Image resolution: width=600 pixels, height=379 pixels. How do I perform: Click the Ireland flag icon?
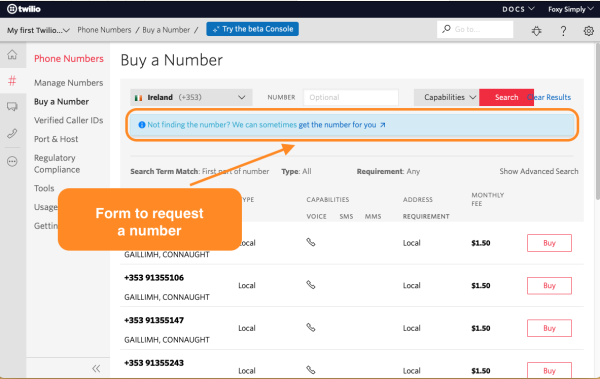[139, 98]
